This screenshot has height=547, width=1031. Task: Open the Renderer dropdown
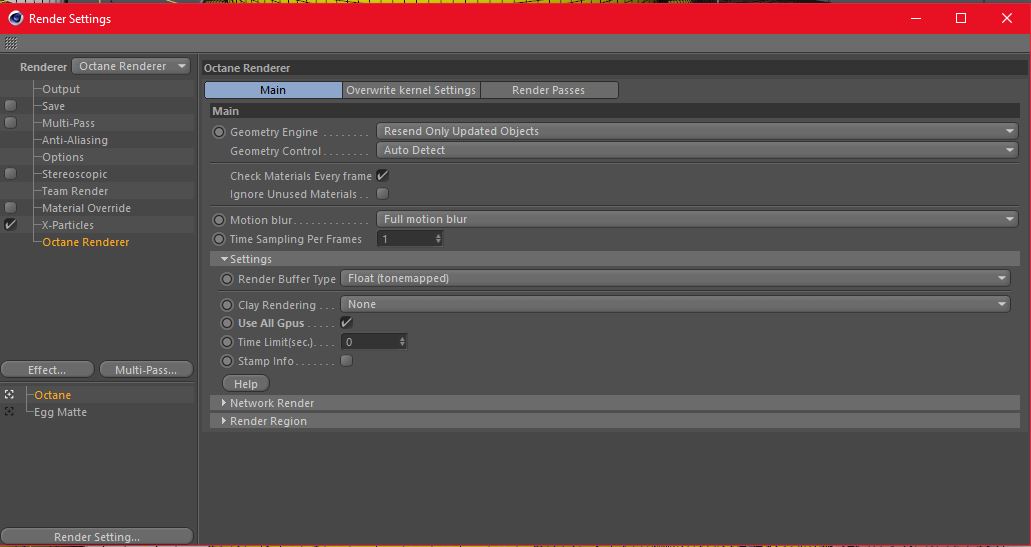point(131,66)
